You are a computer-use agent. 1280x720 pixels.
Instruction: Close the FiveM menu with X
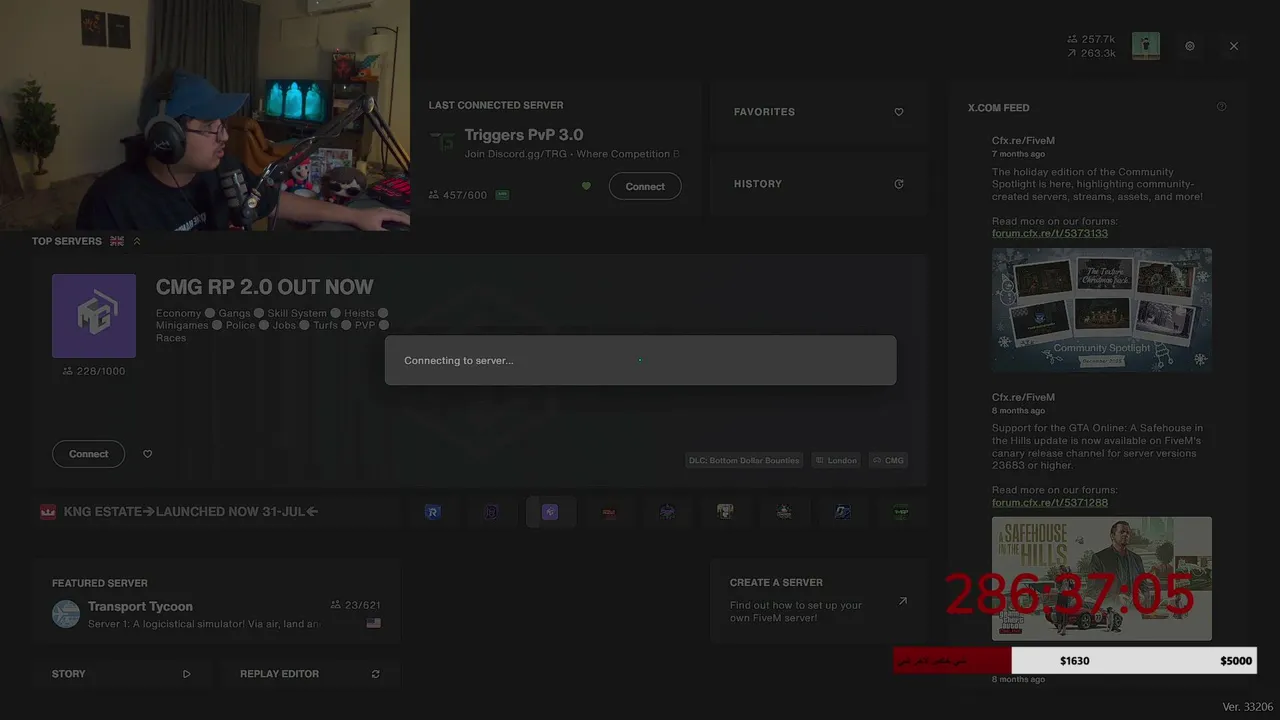tap(1234, 46)
